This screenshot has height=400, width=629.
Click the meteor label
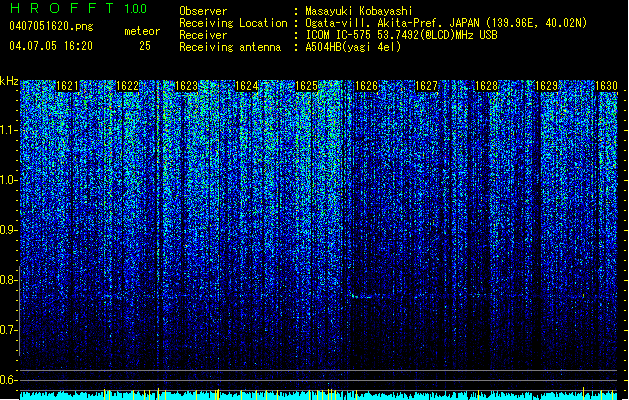[142, 31]
